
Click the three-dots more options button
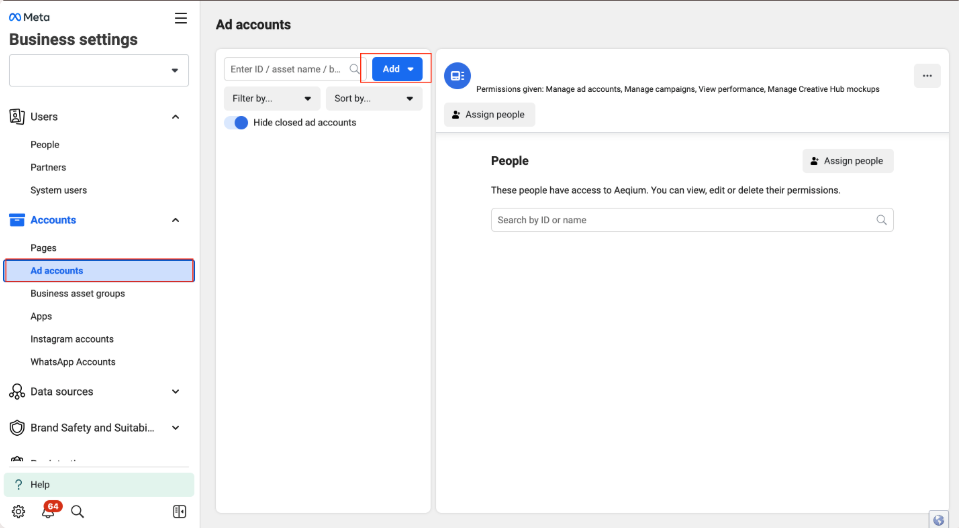(927, 76)
